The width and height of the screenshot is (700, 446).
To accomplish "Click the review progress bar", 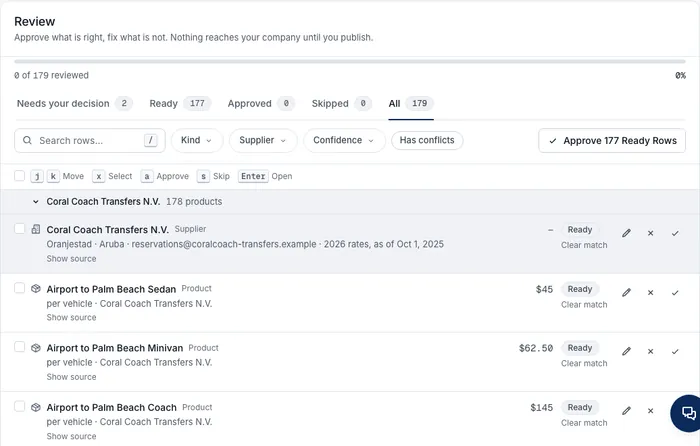I will pos(350,62).
